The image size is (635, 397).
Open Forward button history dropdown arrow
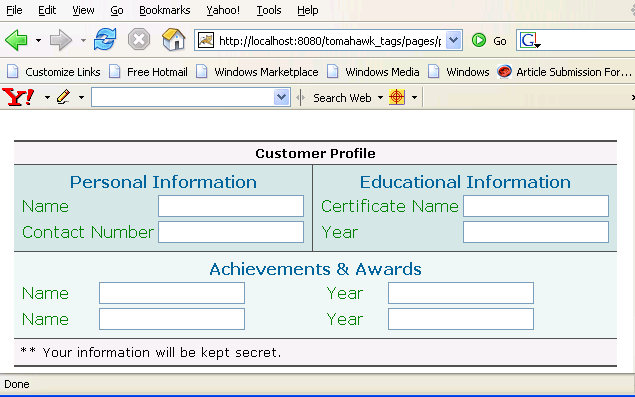[83, 40]
